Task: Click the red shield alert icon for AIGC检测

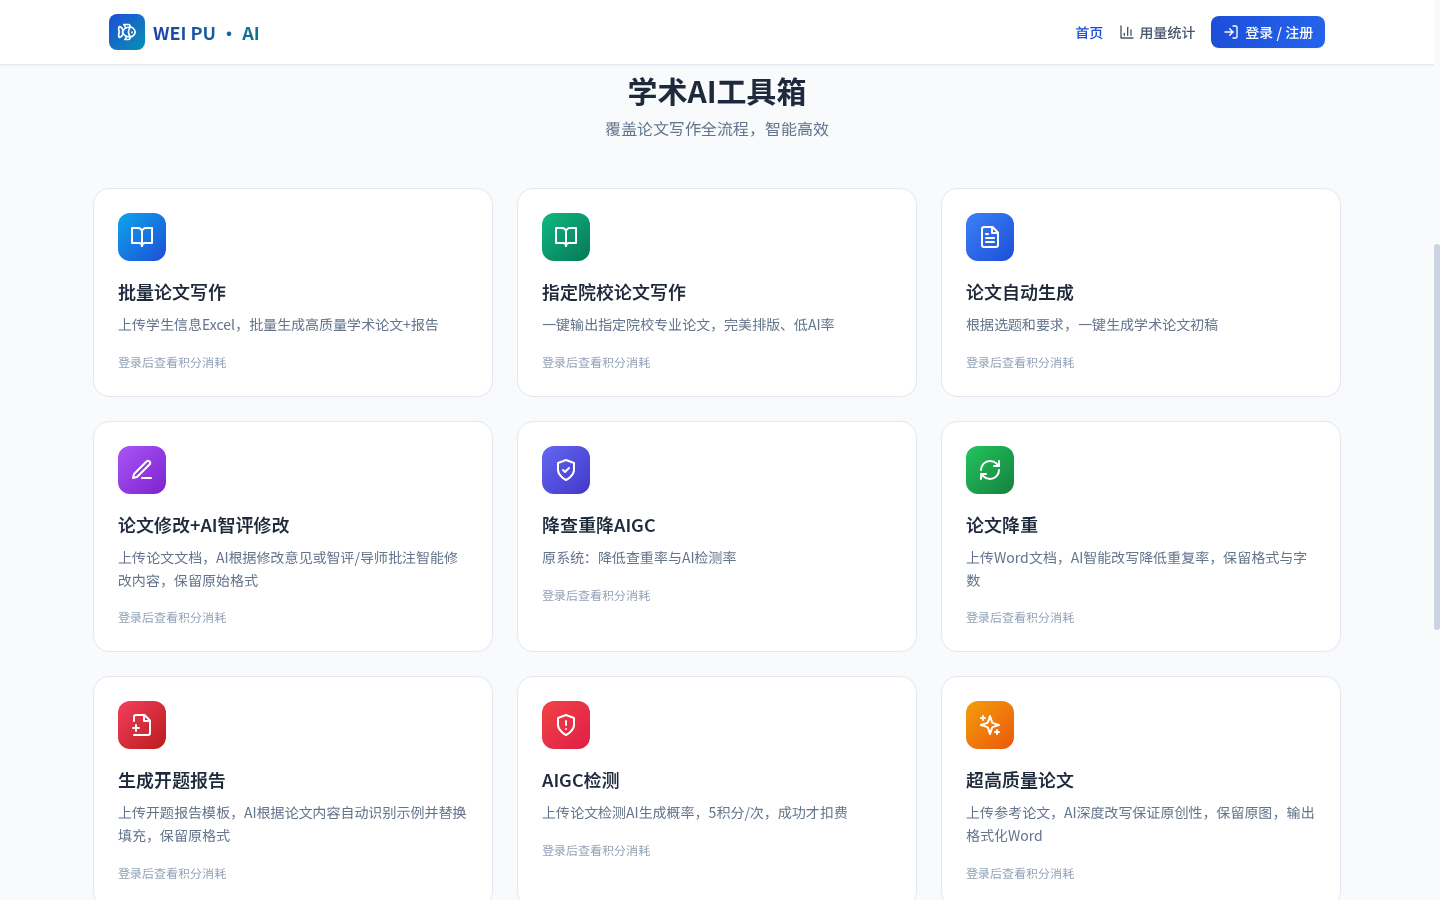Action: click(566, 725)
